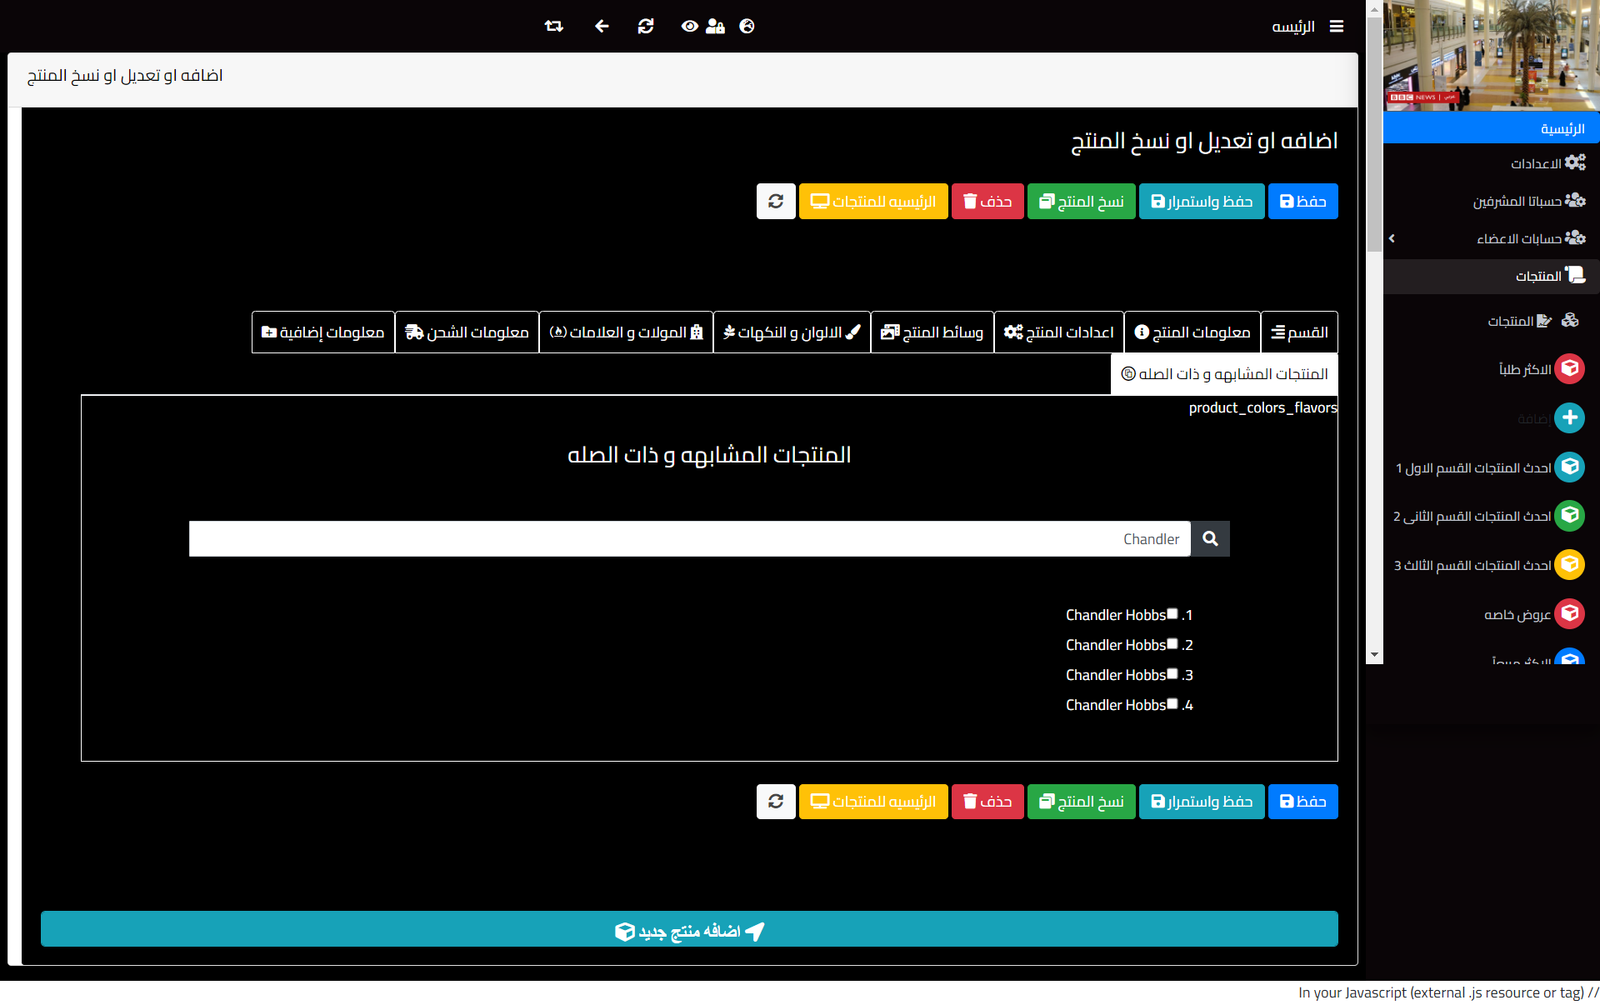Click the teal plus circle icon in sidebar

coord(1569,418)
